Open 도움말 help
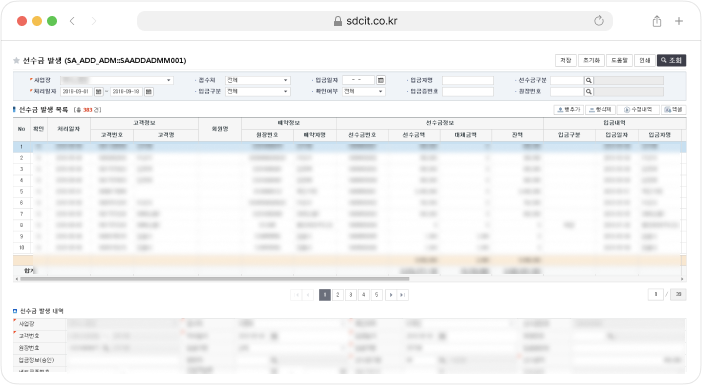Image resolution: width=702 pixels, height=385 pixels. [619, 60]
